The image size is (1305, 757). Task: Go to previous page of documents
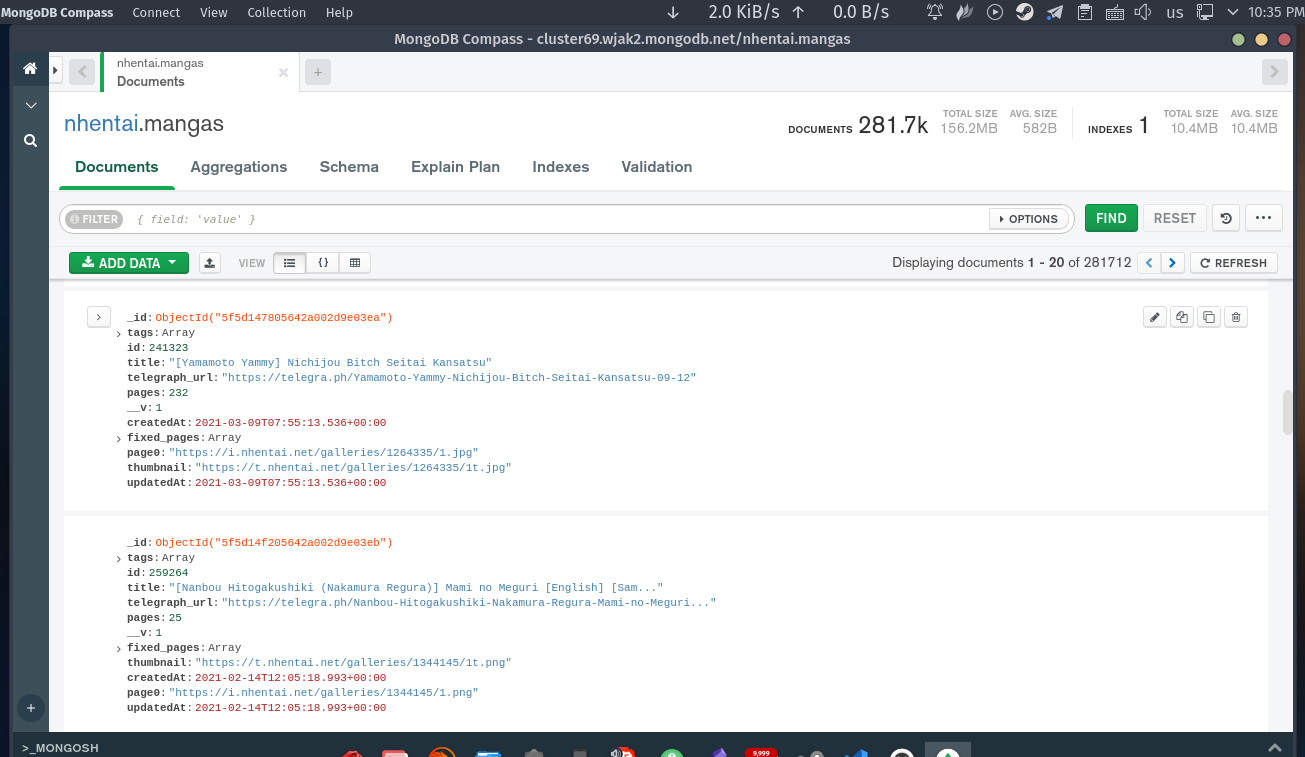click(x=1149, y=263)
